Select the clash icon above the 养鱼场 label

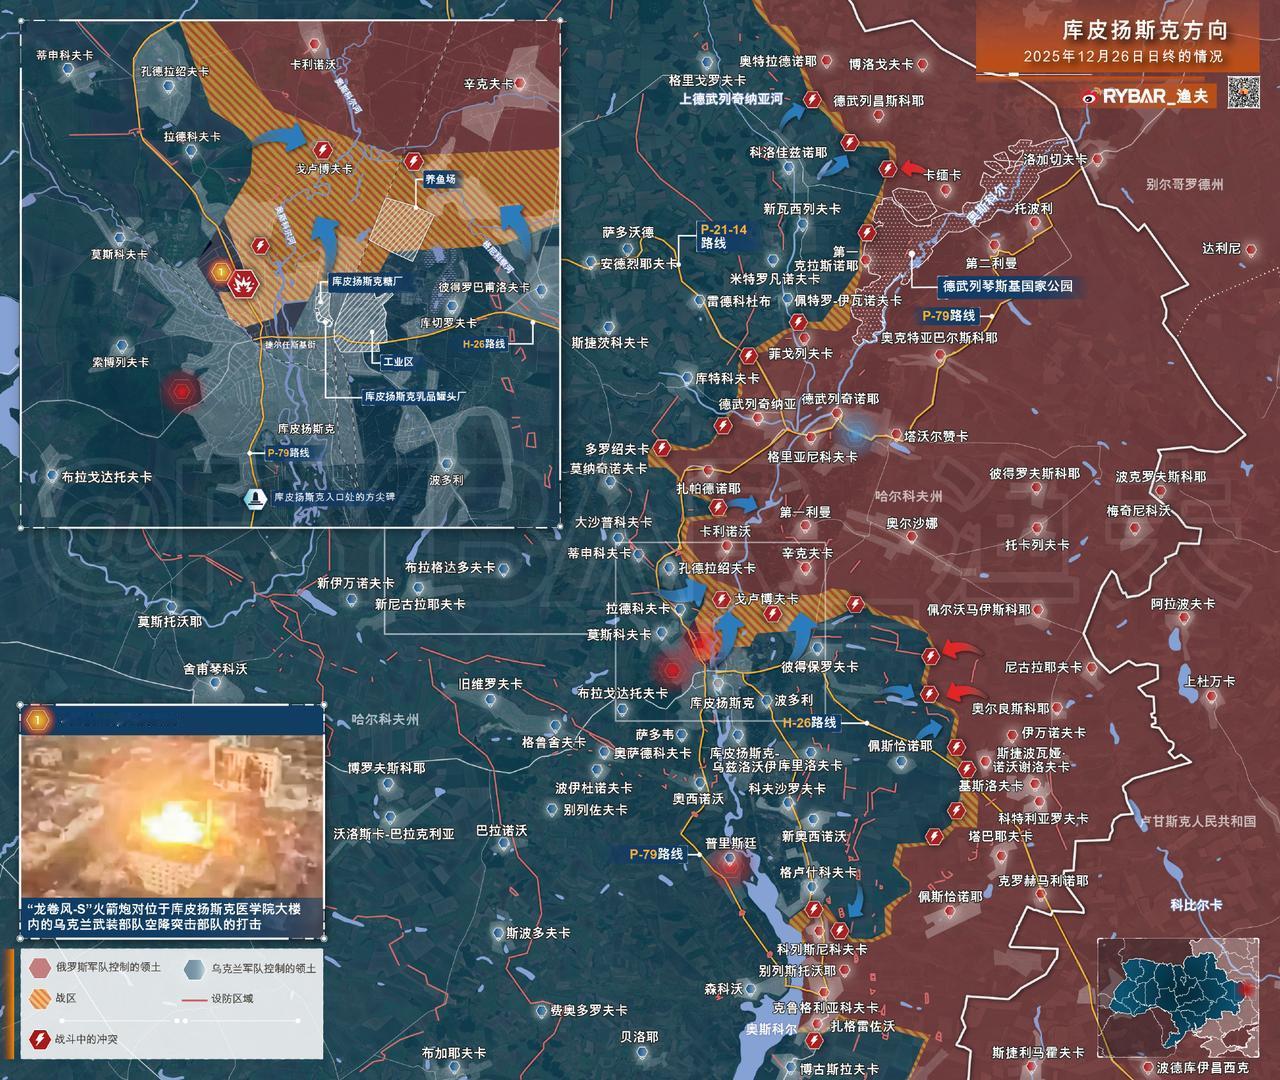pyautogui.click(x=413, y=161)
